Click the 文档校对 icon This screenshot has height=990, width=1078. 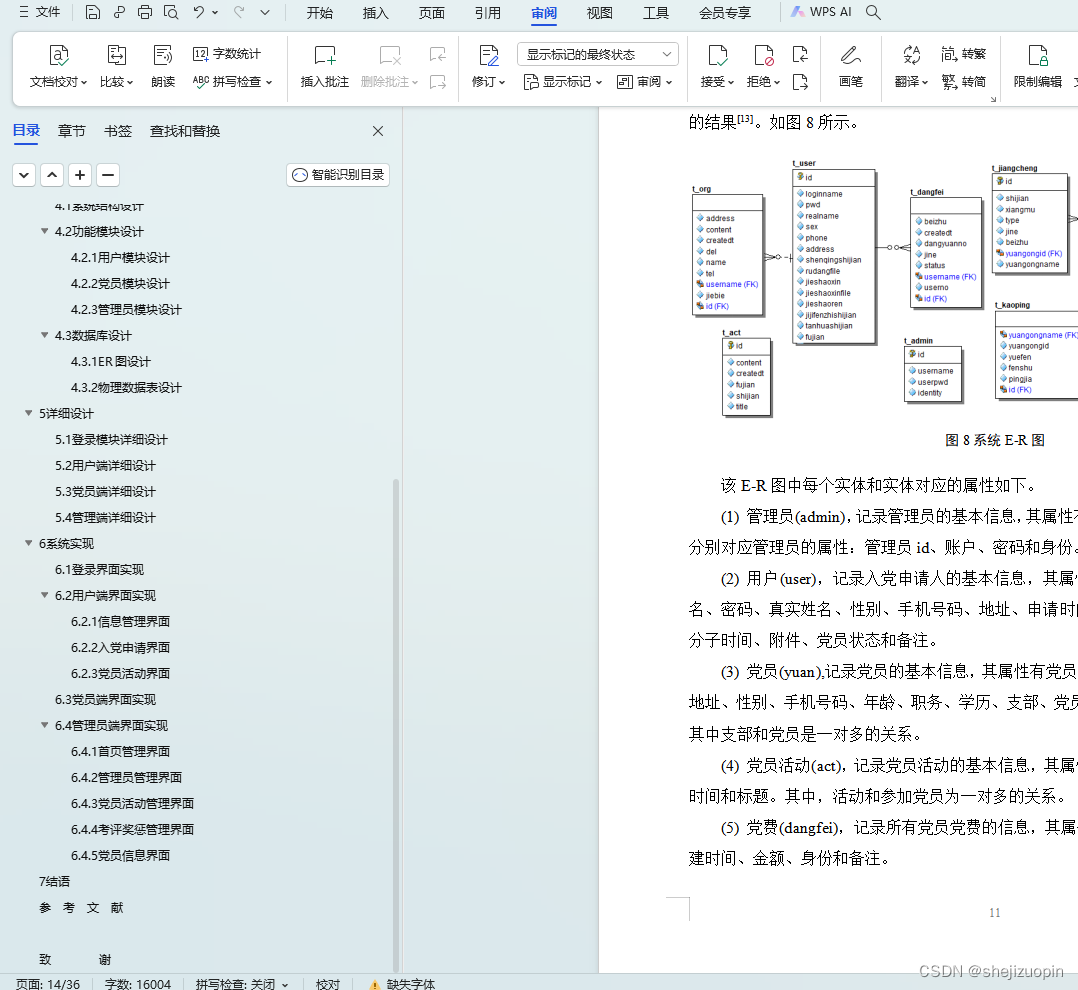[58, 55]
